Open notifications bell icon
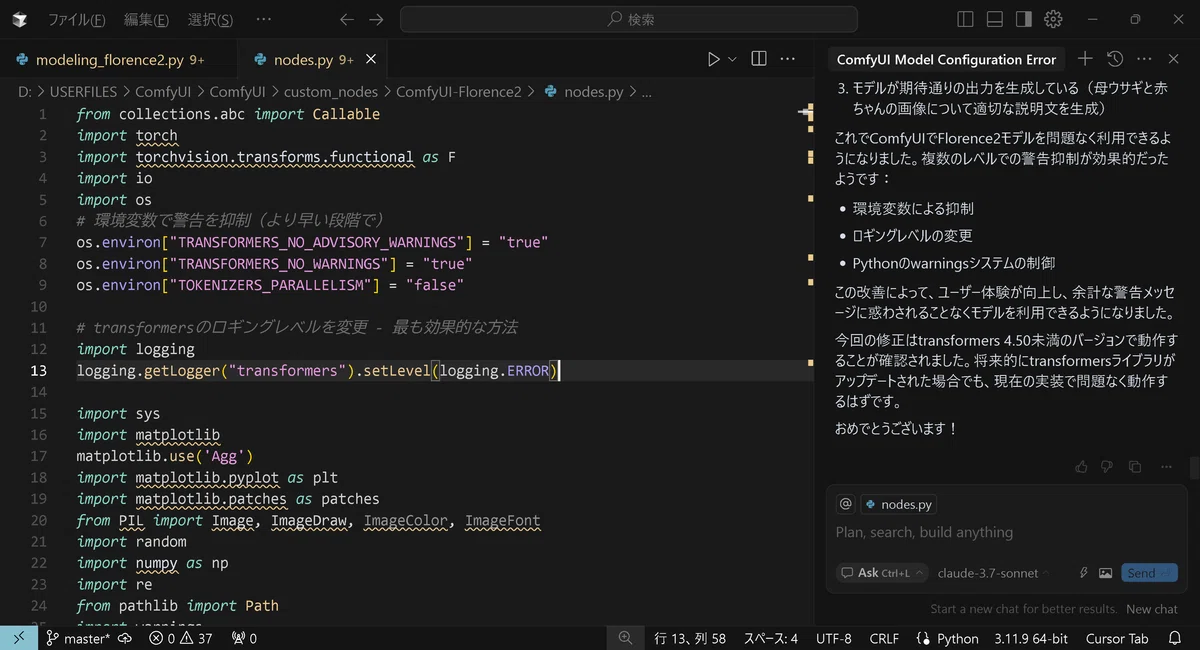 [1174, 638]
